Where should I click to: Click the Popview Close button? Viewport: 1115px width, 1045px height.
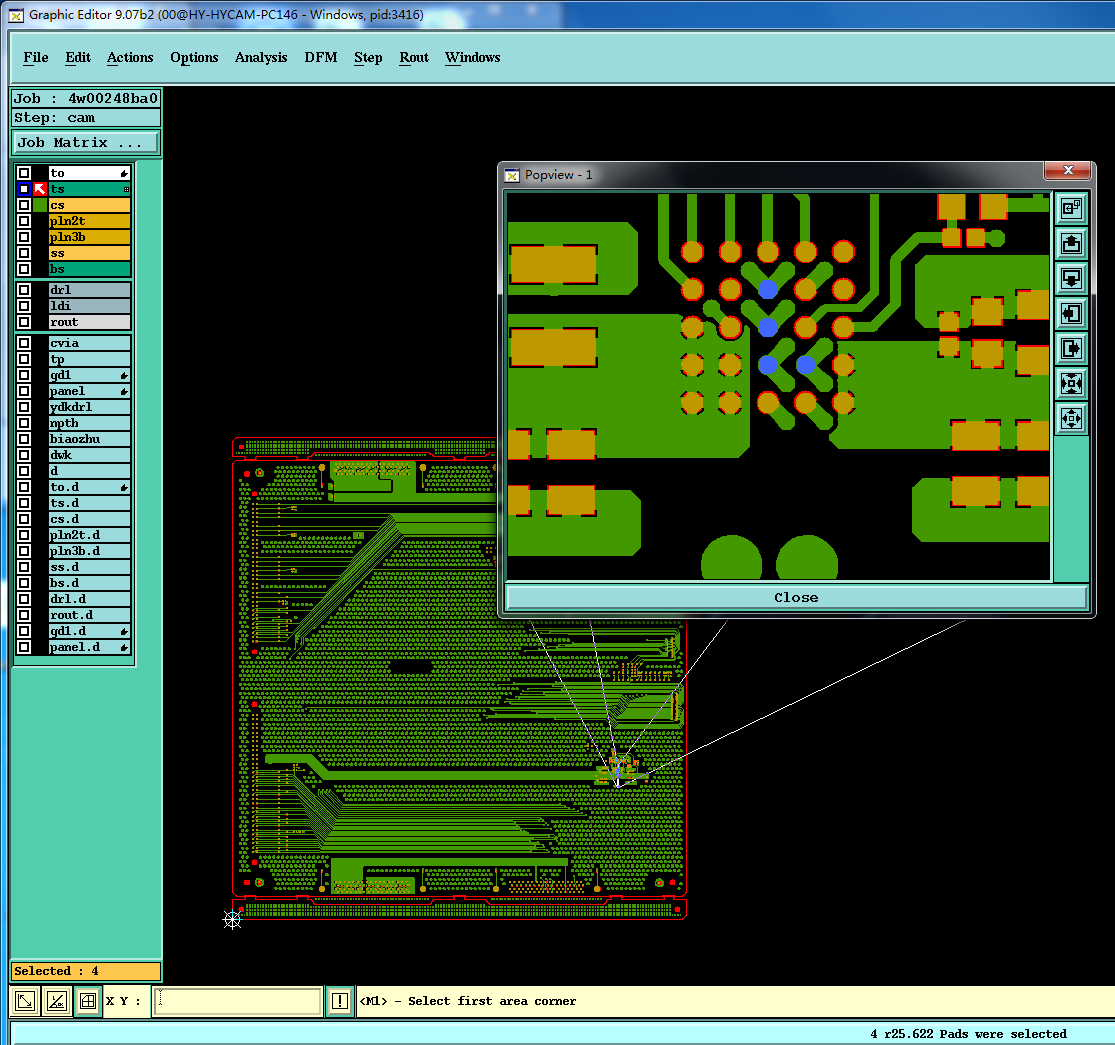click(796, 598)
